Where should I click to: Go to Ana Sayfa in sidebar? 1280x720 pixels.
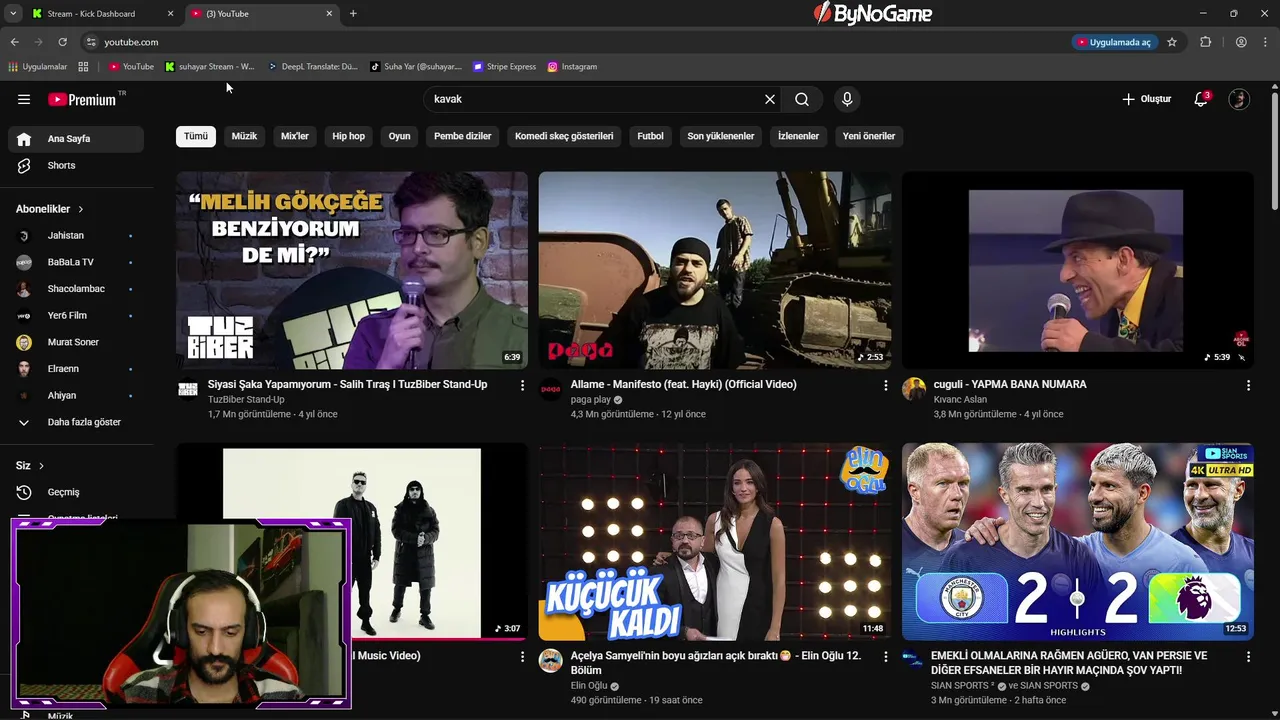(x=76, y=139)
